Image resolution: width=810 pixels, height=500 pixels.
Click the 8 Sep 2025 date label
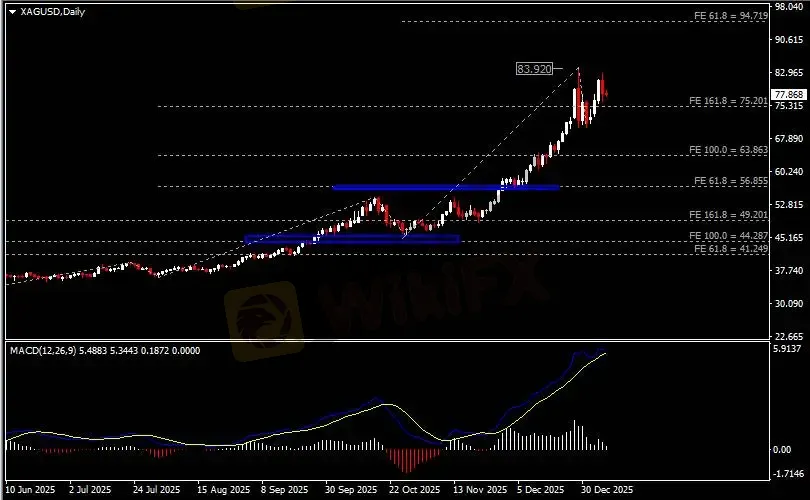[x=285, y=490]
